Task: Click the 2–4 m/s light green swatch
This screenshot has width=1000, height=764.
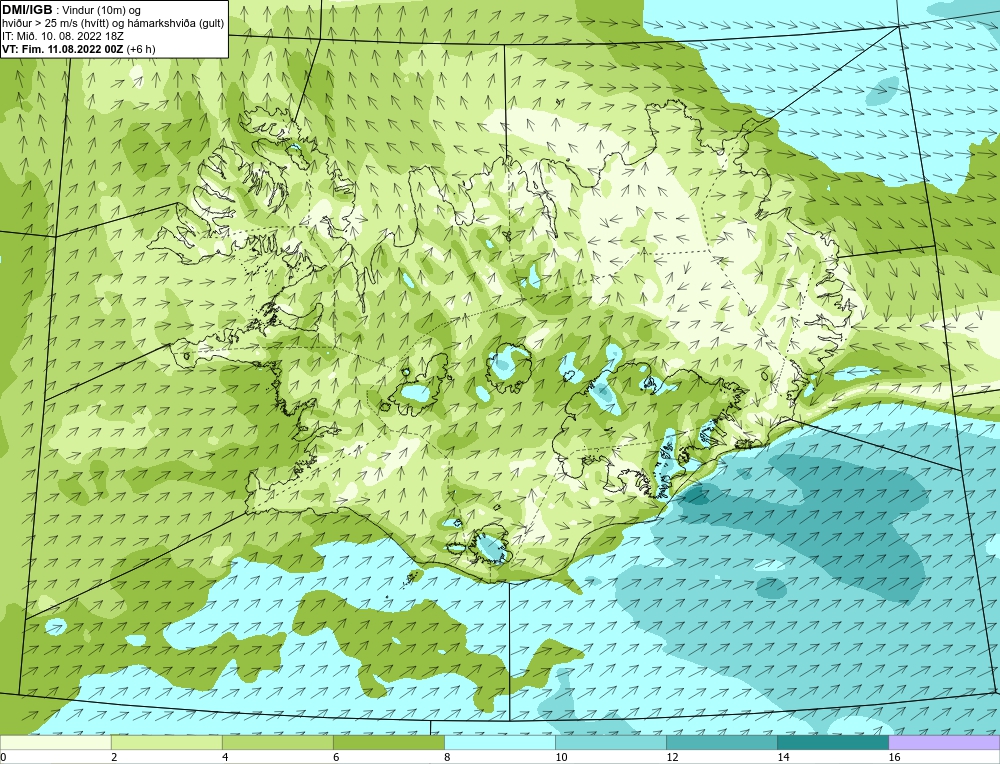Action: pyautogui.click(x=166, y=743)
